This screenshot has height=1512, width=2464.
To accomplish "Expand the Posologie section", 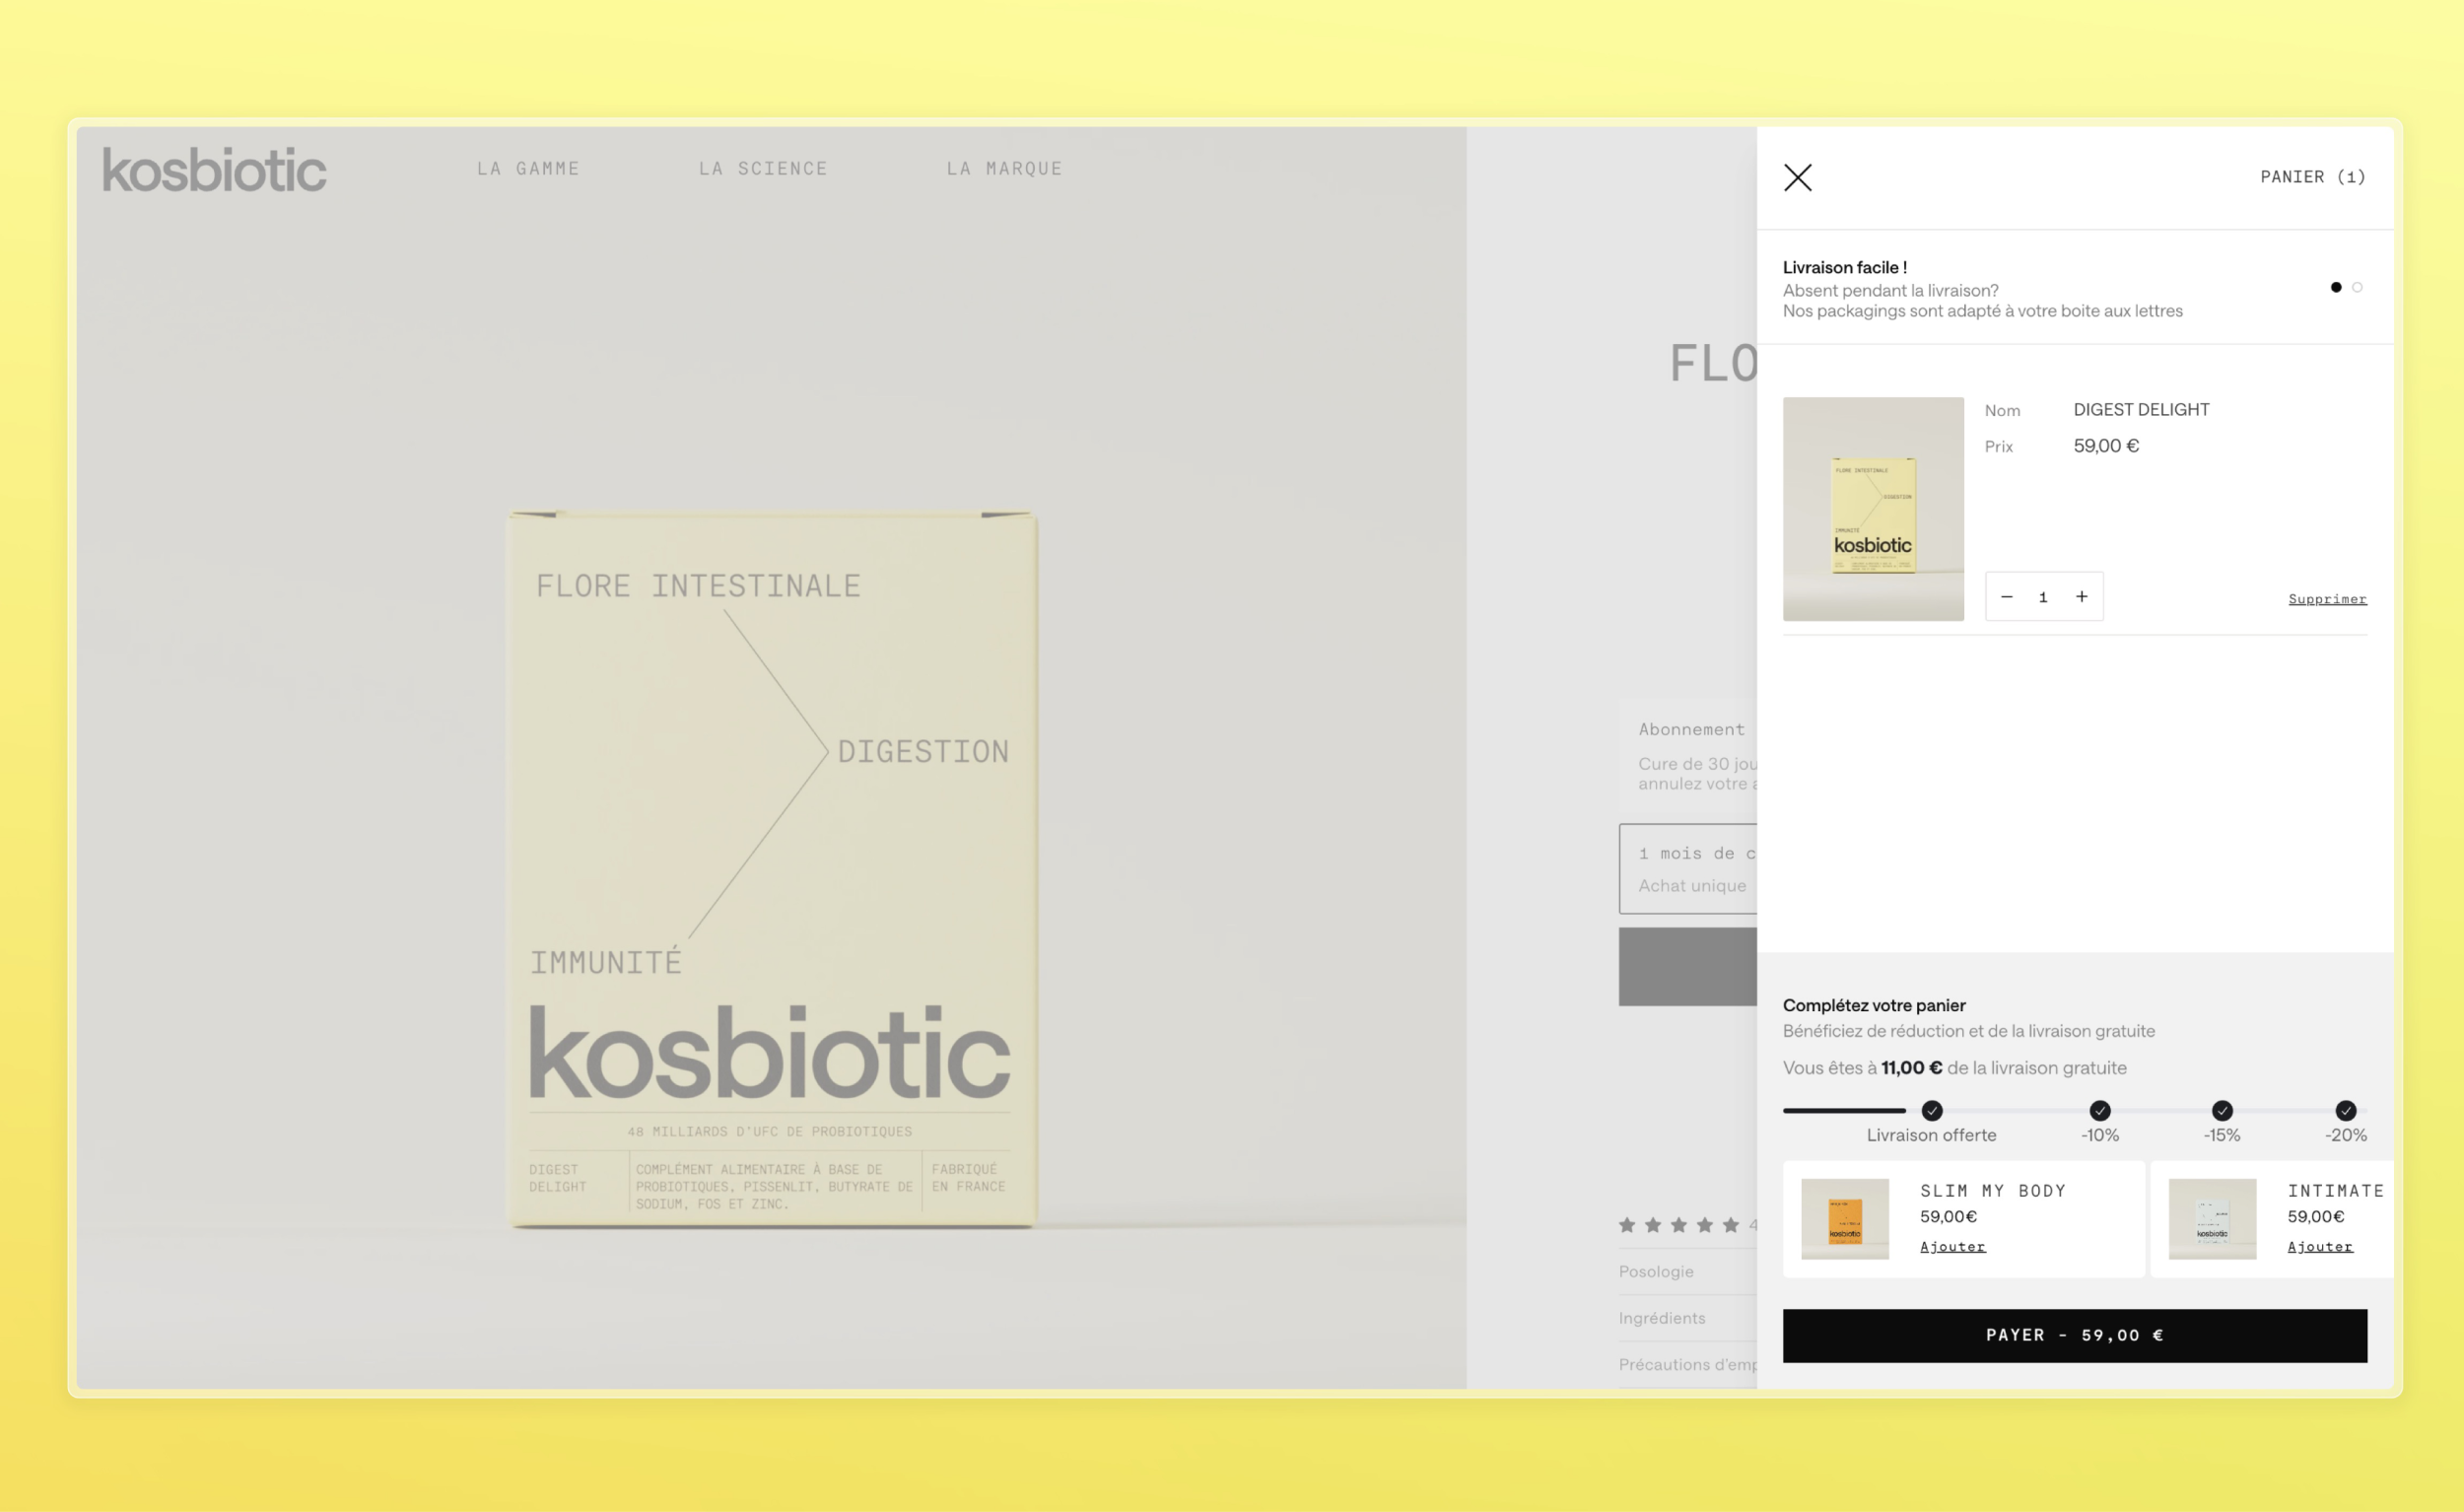I will (x=1687, y=1272).
